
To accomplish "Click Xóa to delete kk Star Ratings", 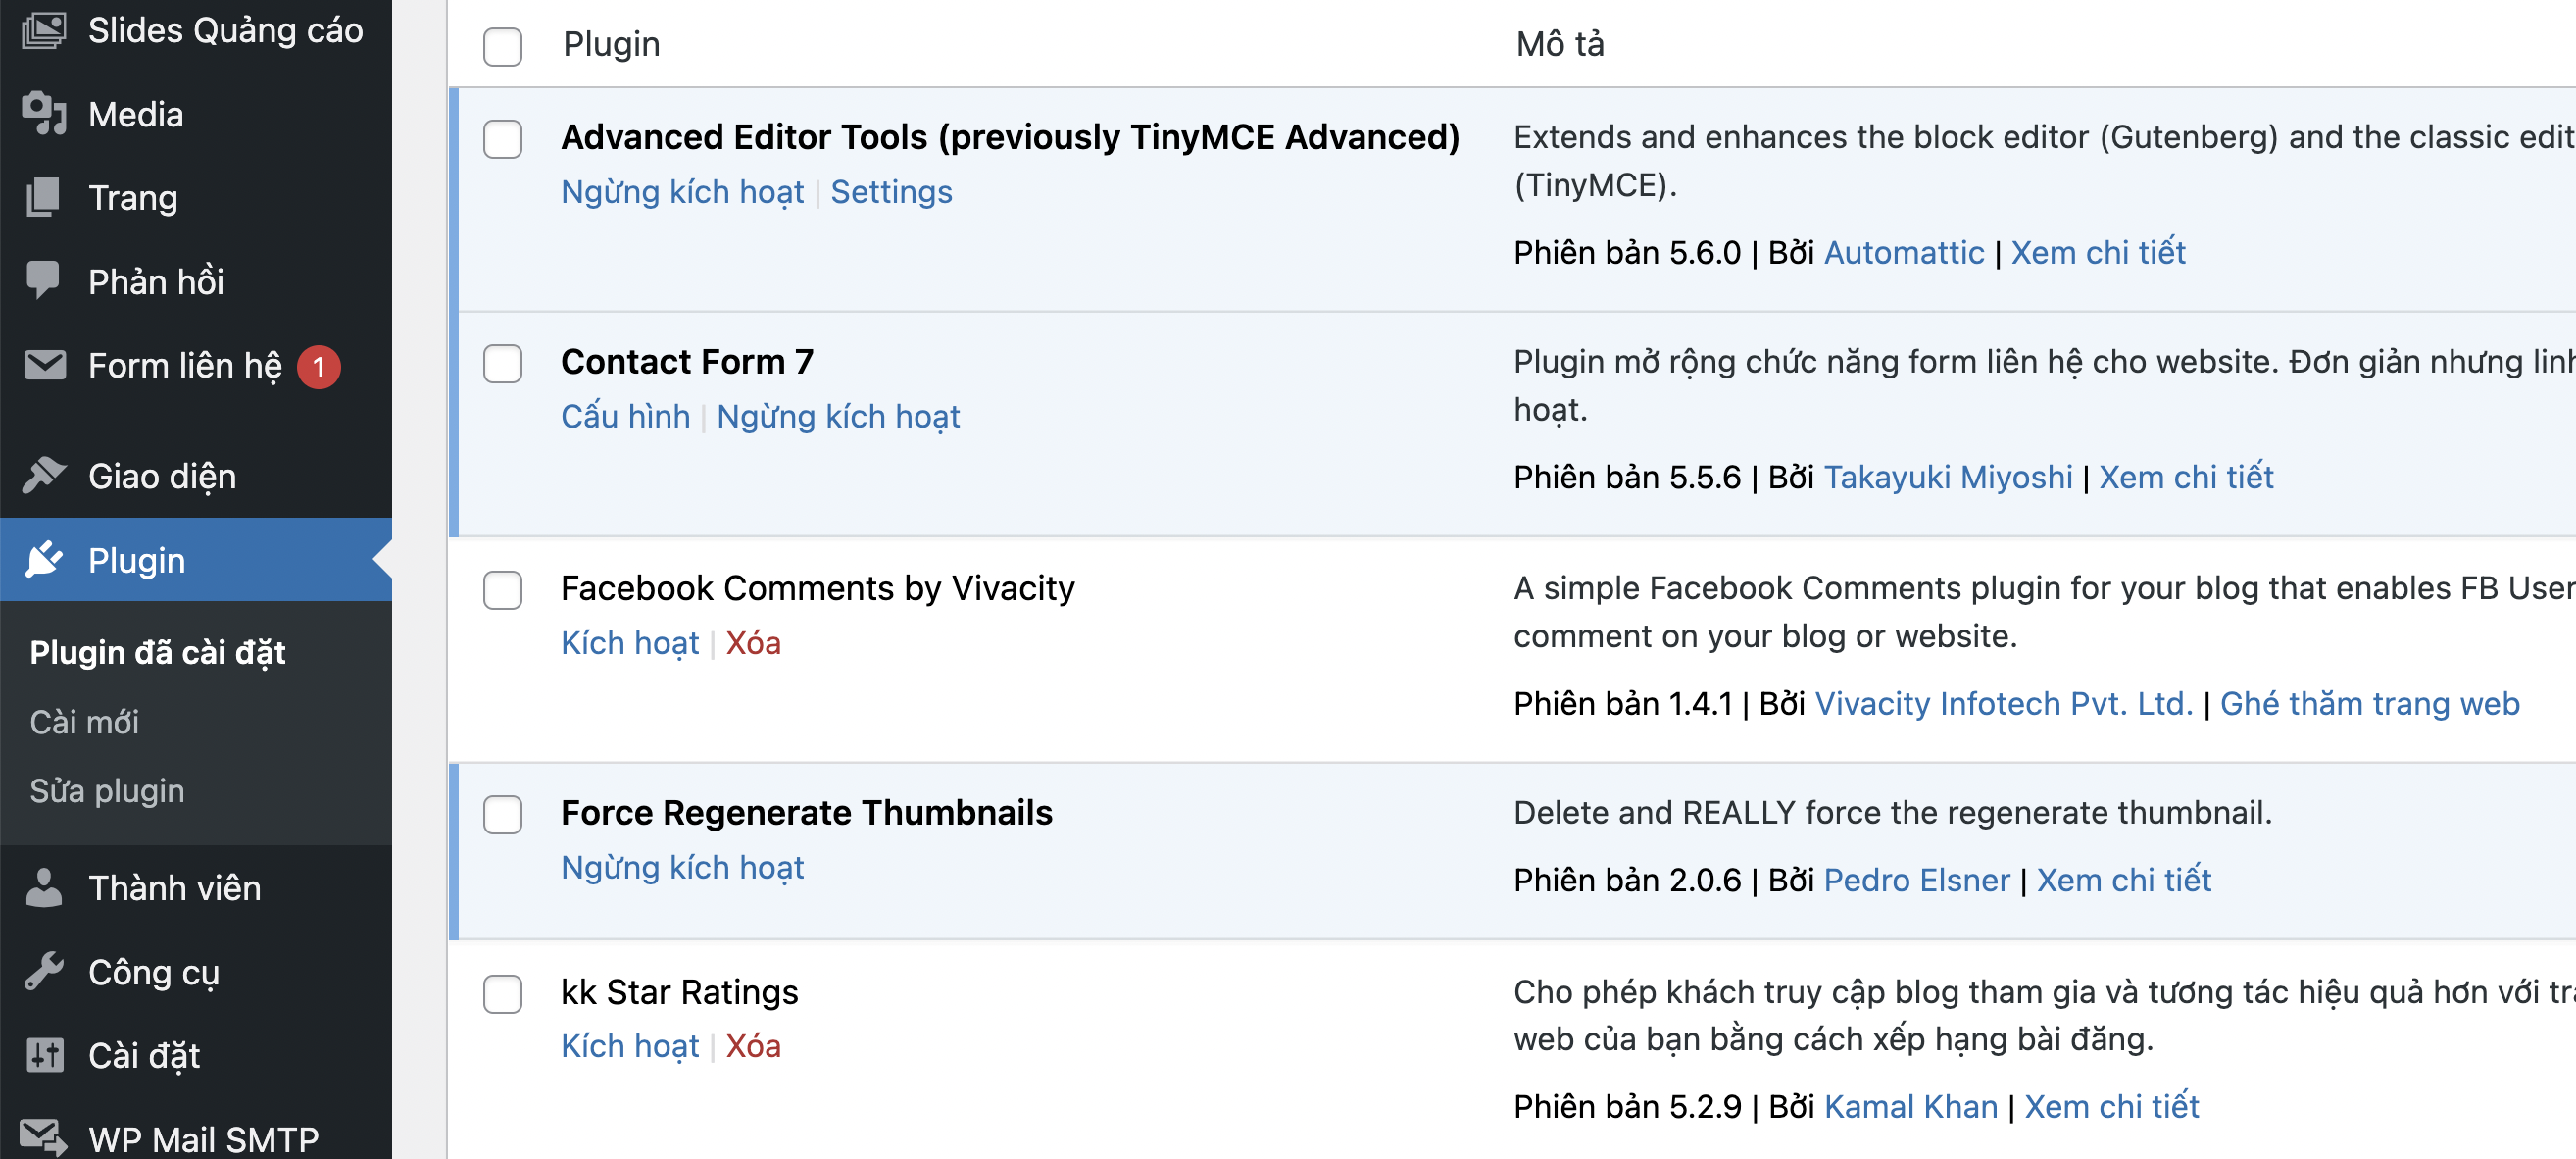I will (x=752, y=1046).
